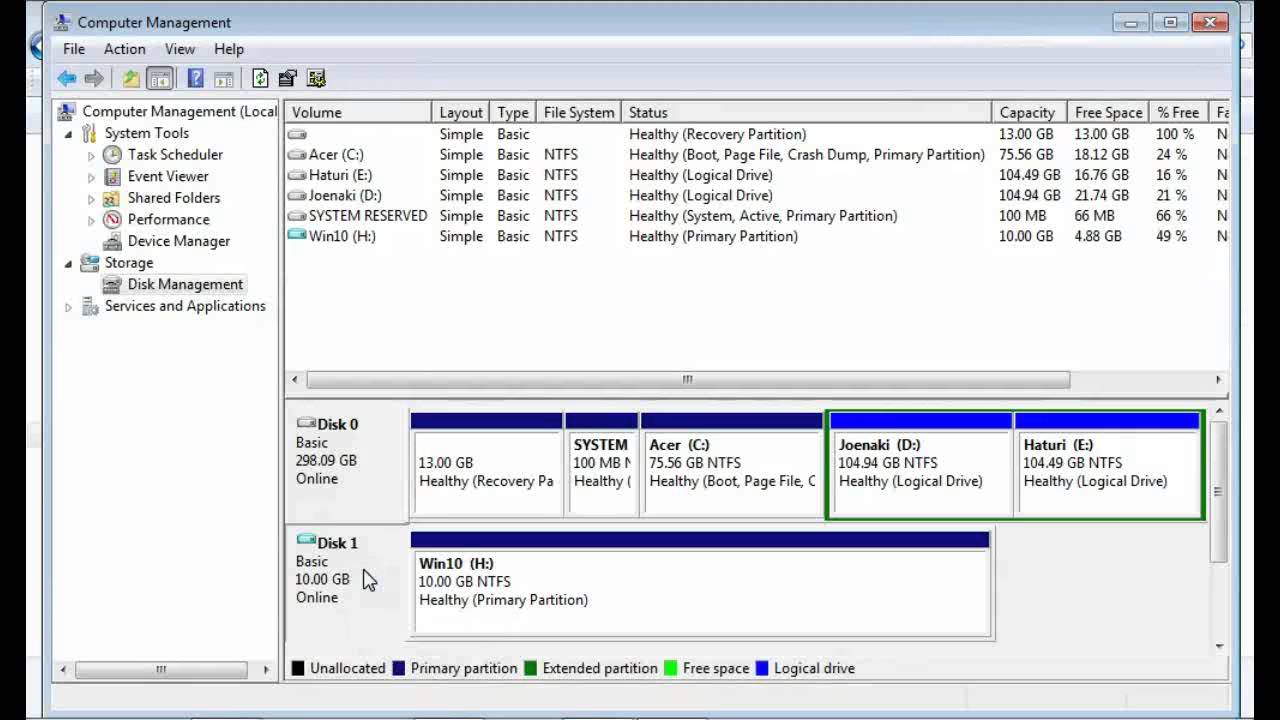Click the 75.56 GB capacity cell

[1026, 155]
